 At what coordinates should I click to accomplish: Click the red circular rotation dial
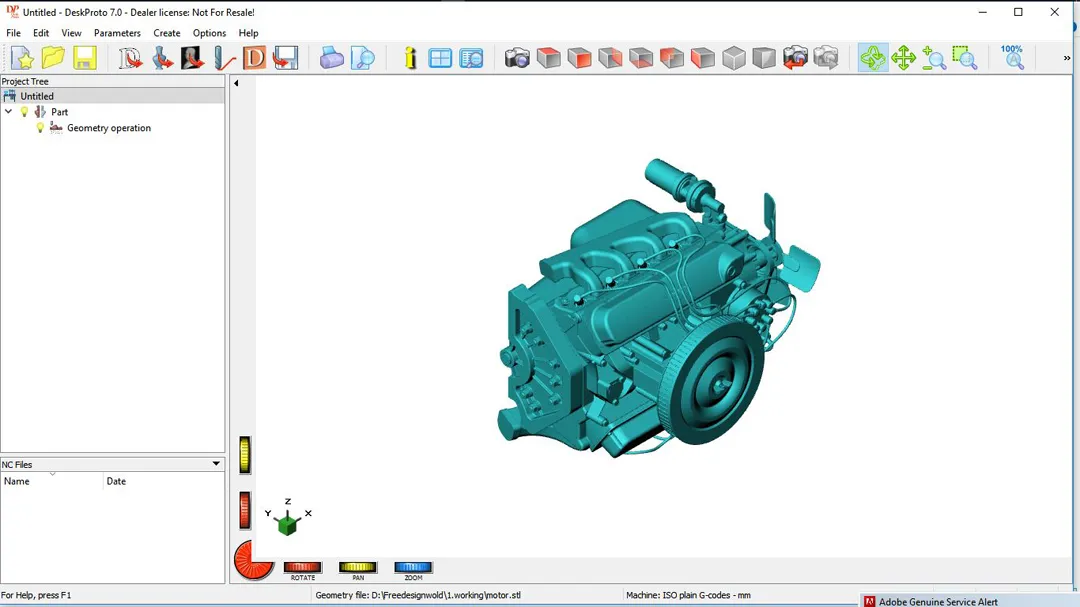pos(253,559)
